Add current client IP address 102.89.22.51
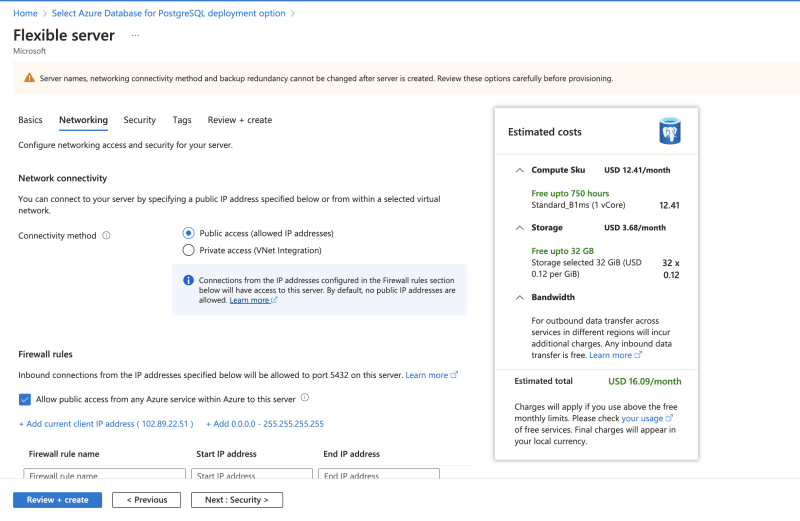 (x=106, y=424)
